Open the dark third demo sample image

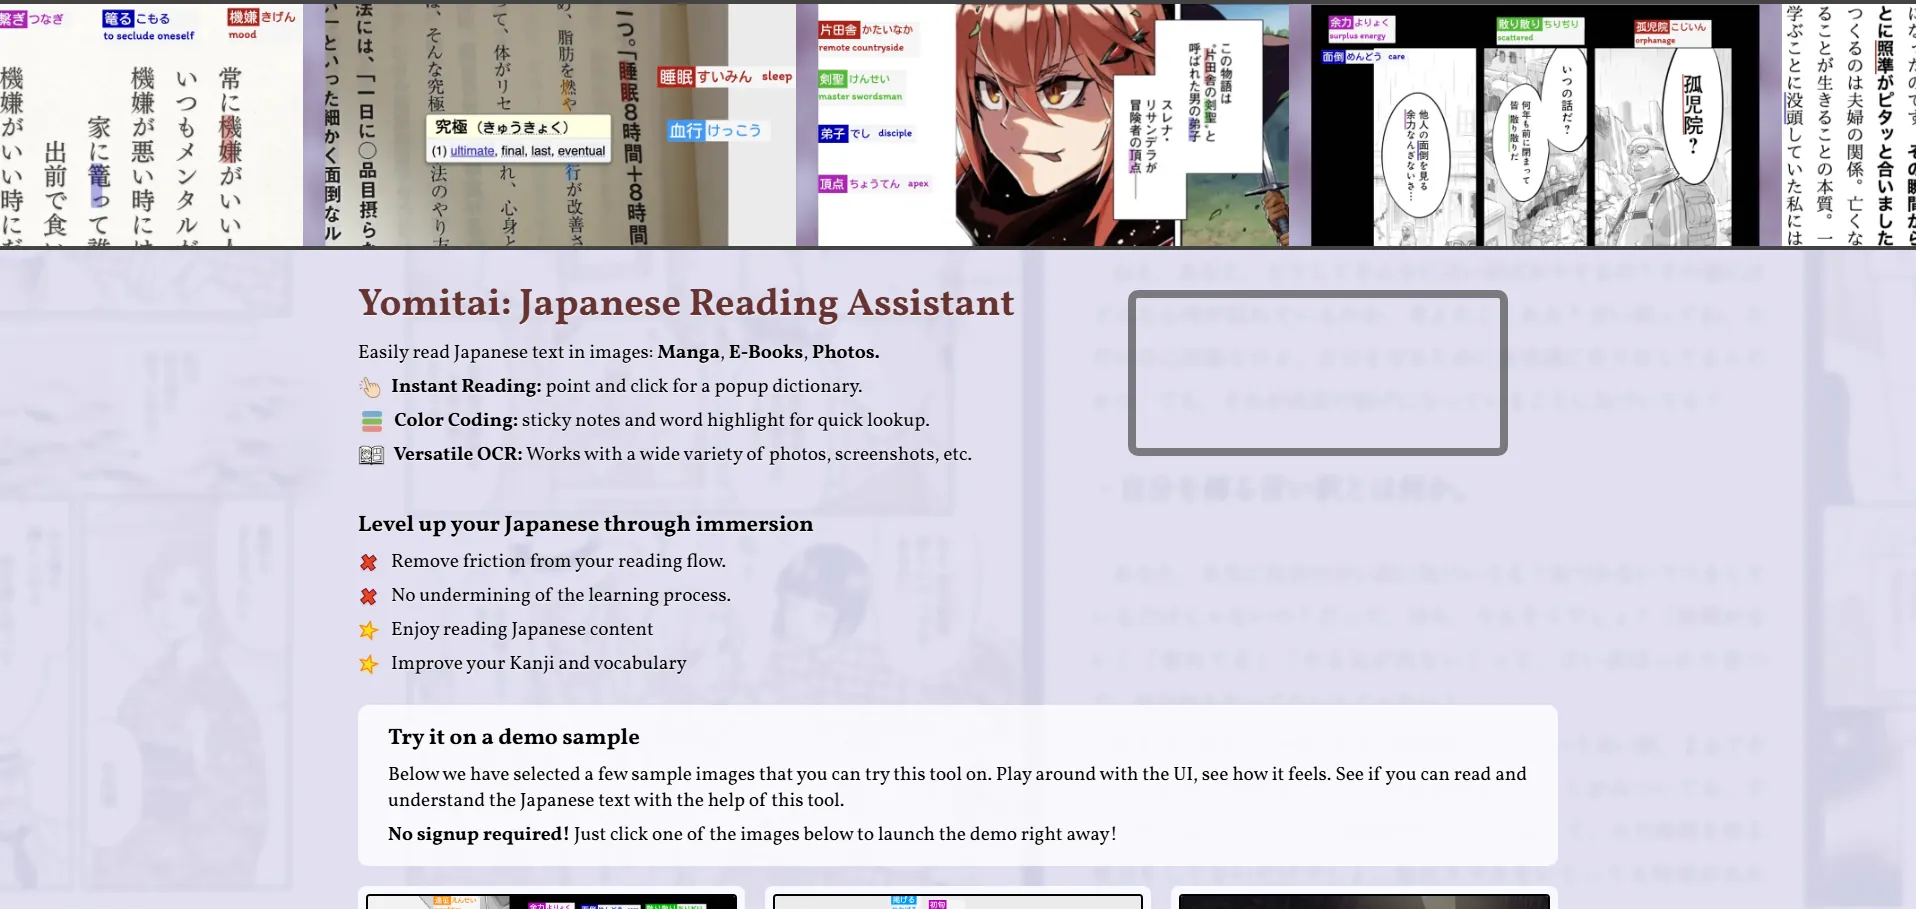[1363, 900]
